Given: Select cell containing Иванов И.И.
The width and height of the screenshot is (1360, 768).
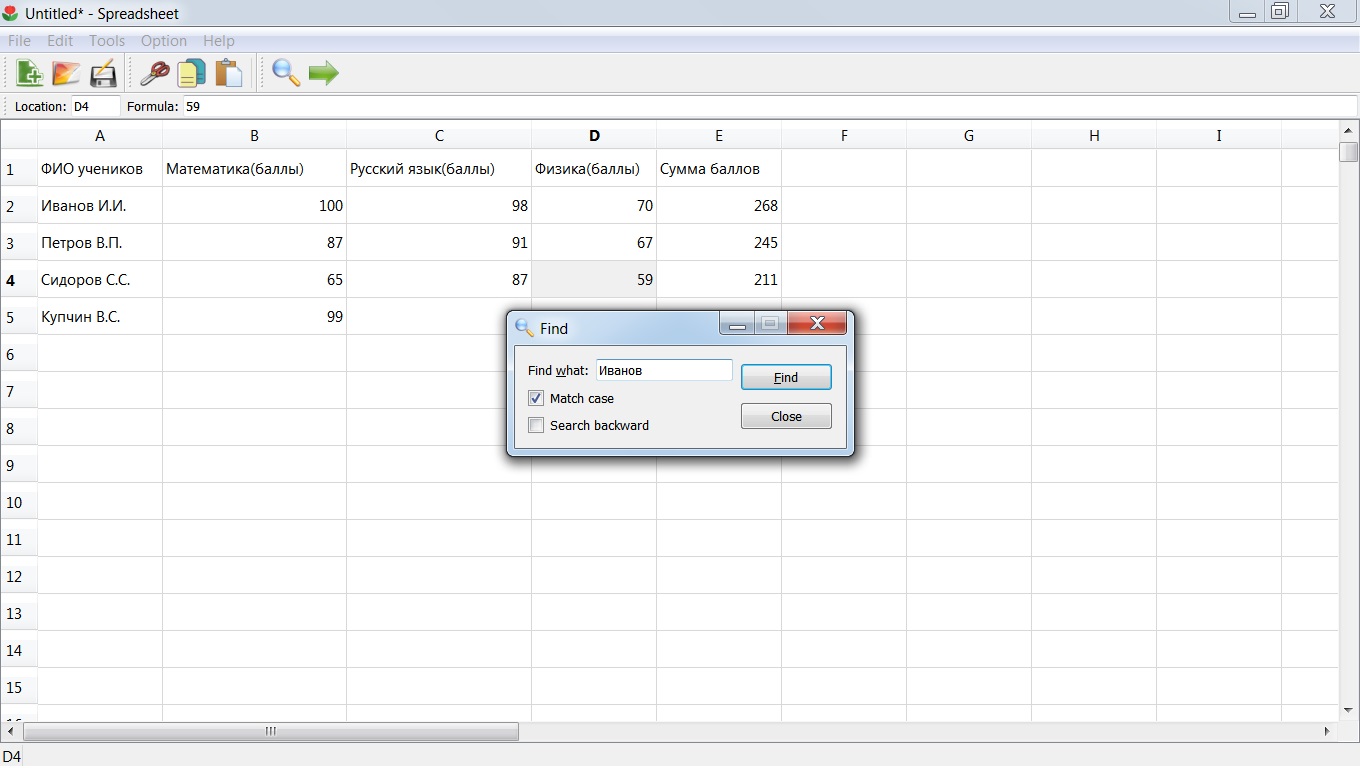Looking at the screenshot, I should [x=100, y=205].
